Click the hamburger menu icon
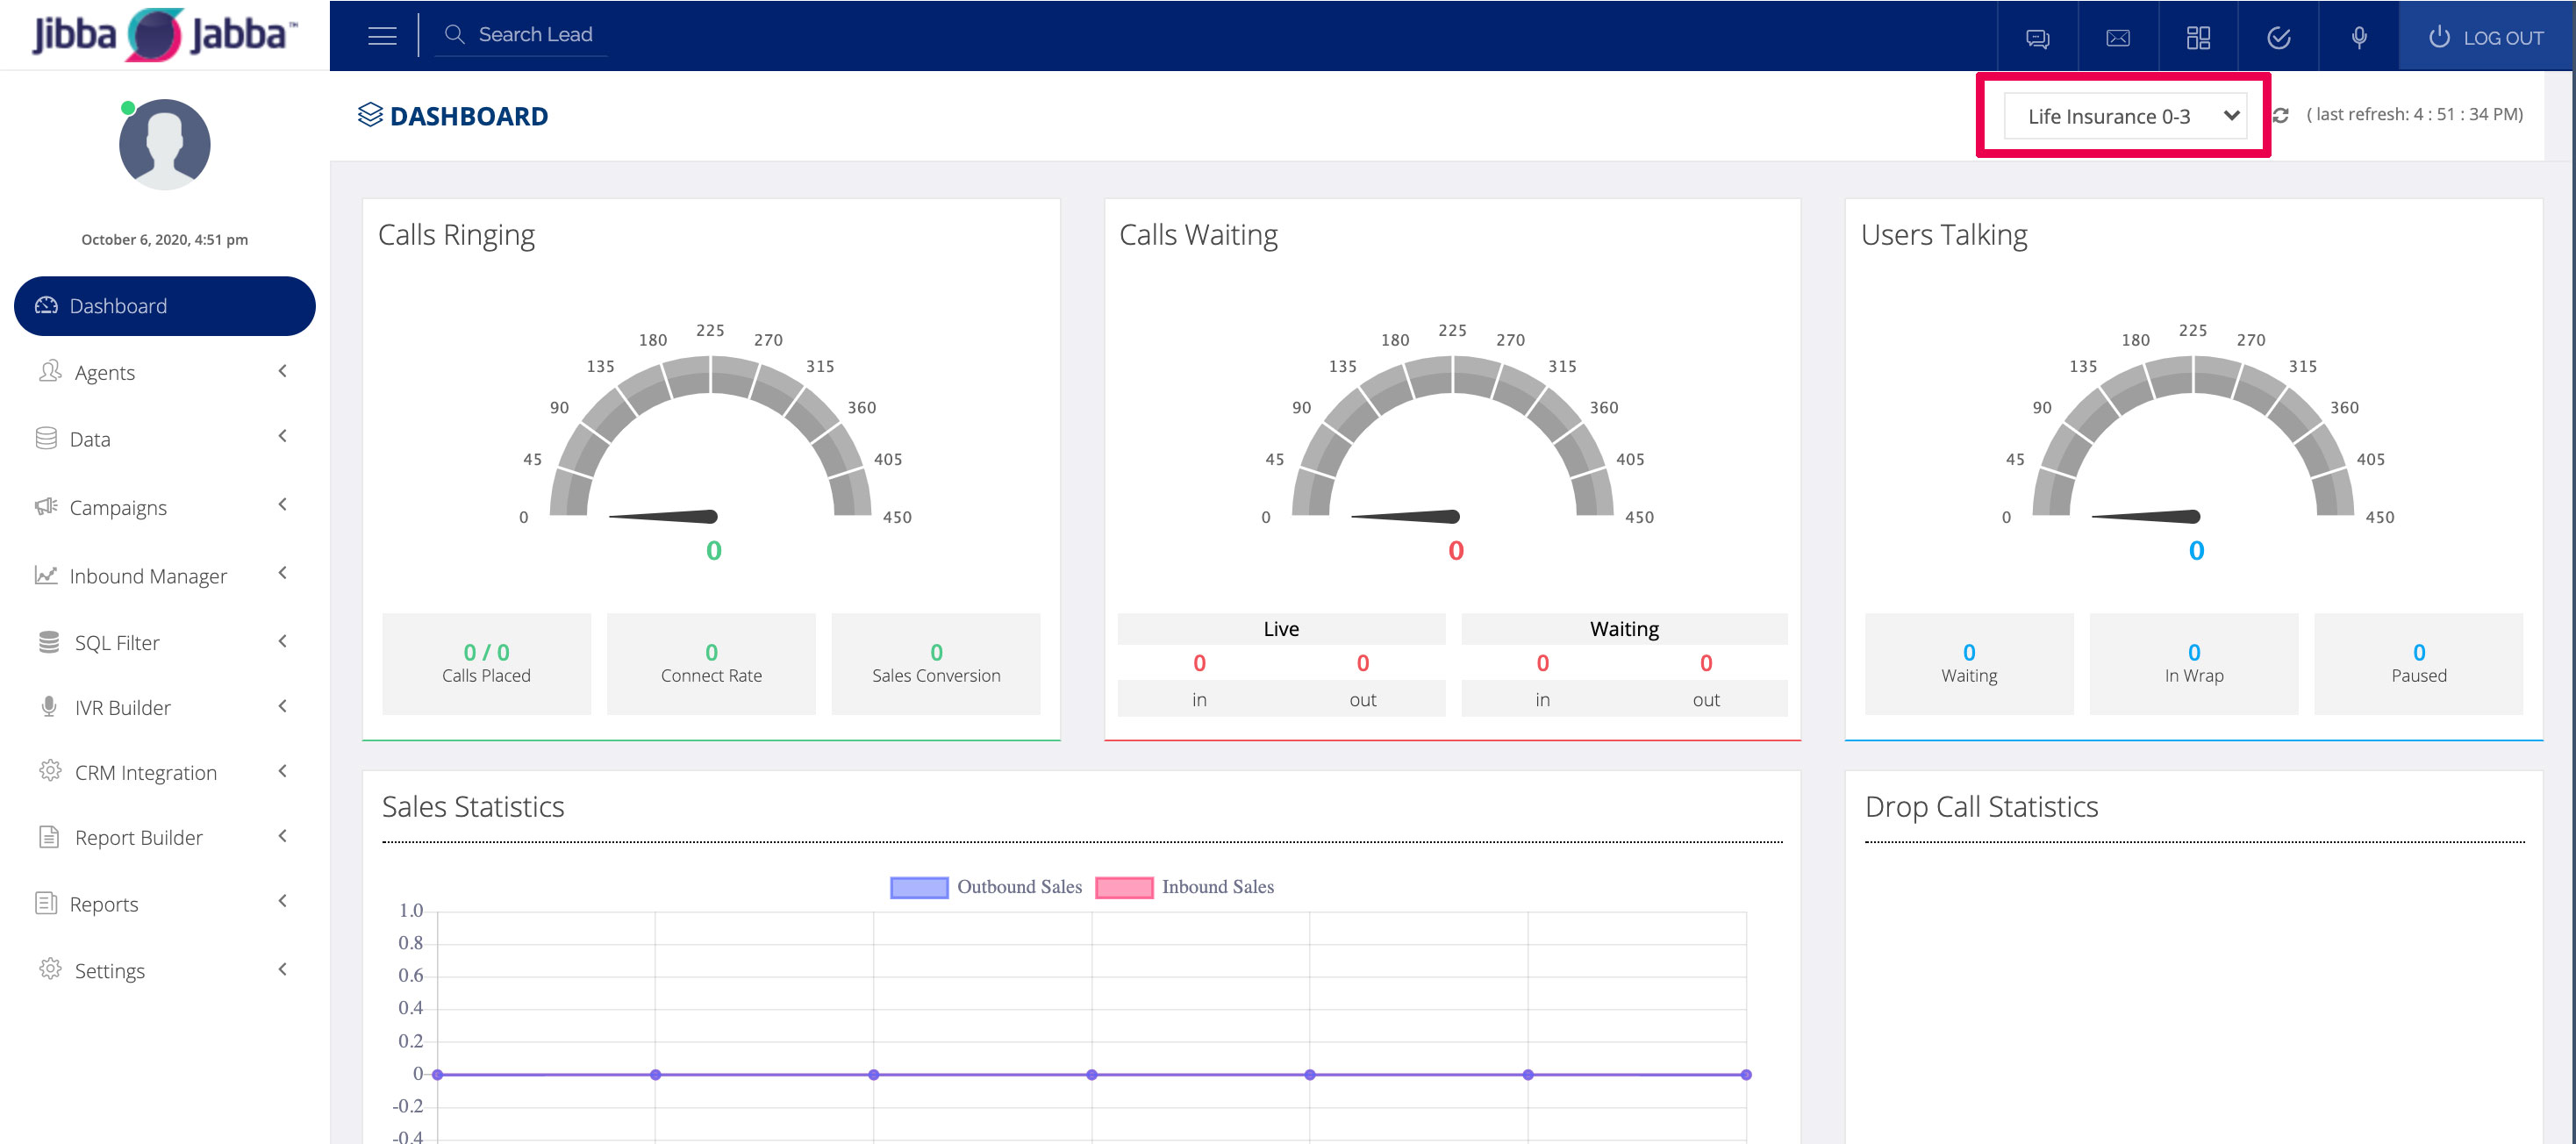Image resolution: width=2576 pixels, height=1144 pixels. coord(382,36)
